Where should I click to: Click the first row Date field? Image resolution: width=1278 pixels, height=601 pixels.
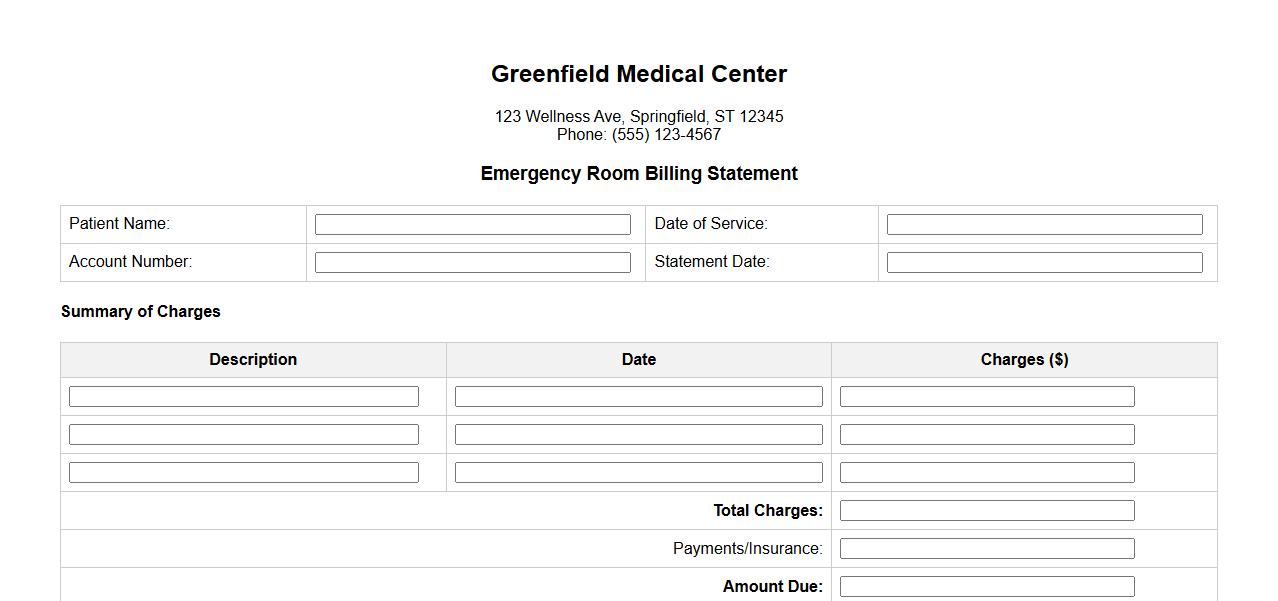[x=638, y=397]
